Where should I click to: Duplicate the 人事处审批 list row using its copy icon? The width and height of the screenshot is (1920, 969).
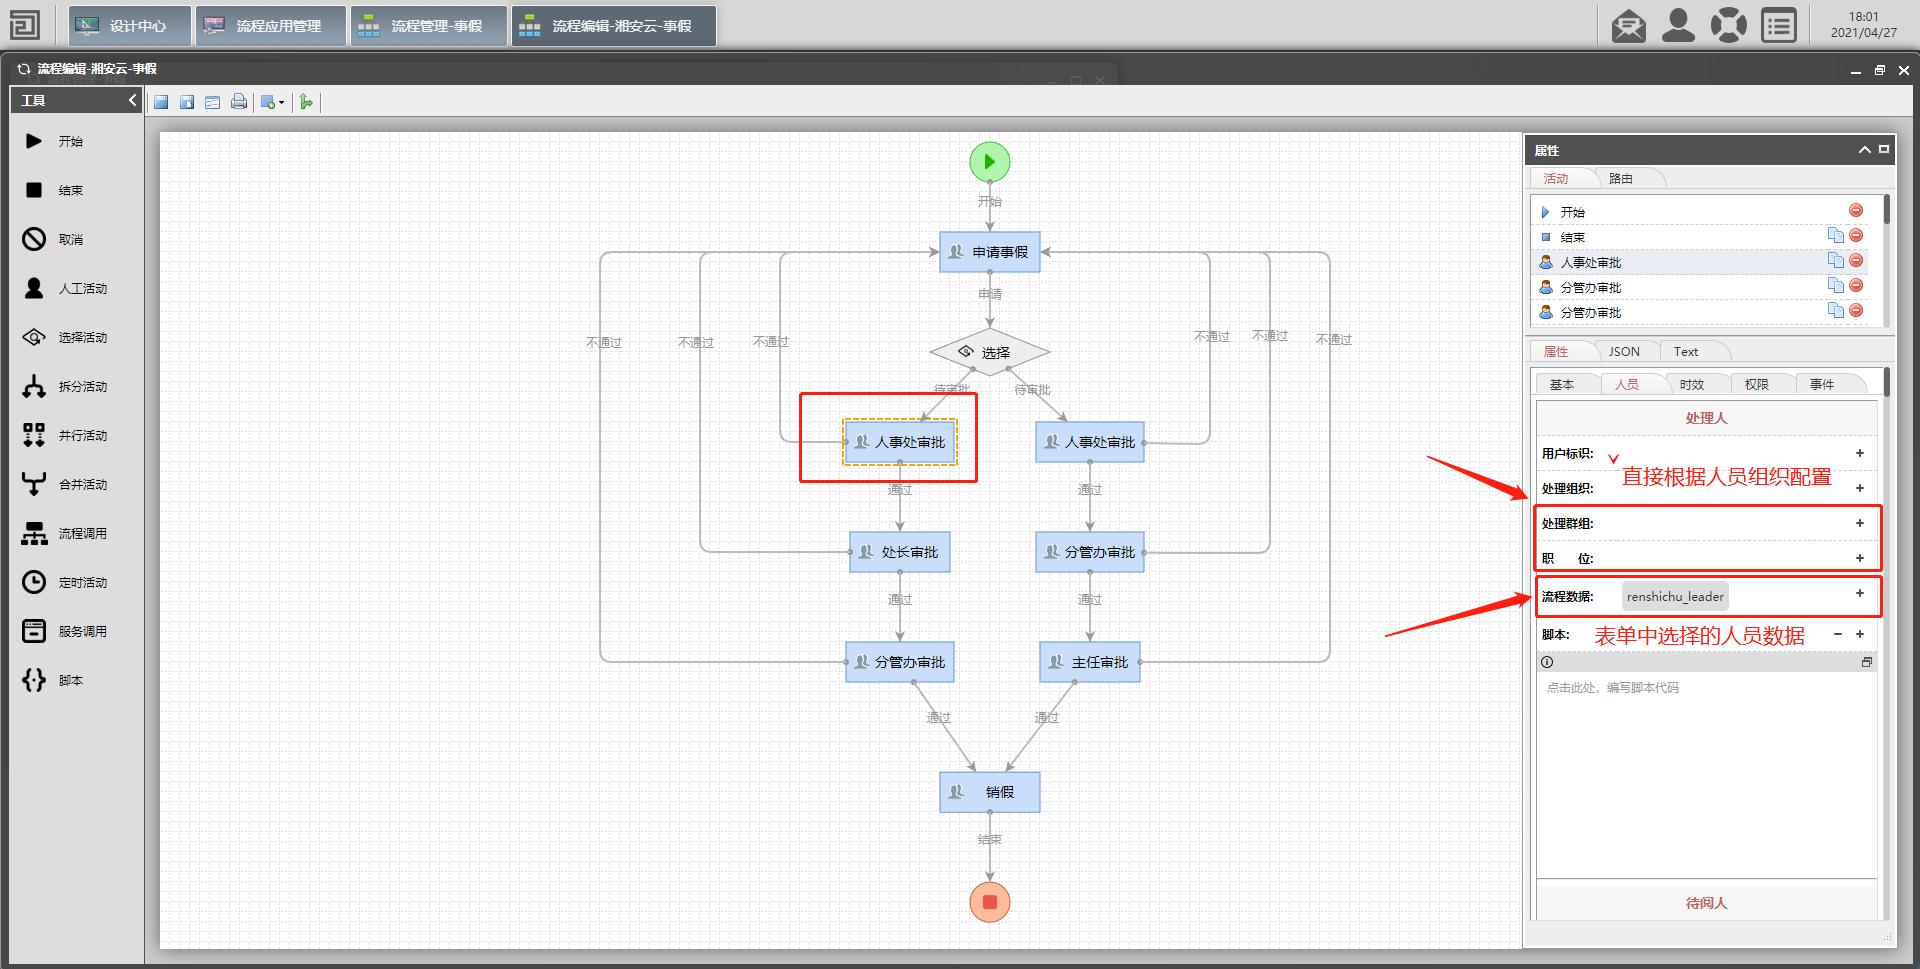[x=1836, y=260]
